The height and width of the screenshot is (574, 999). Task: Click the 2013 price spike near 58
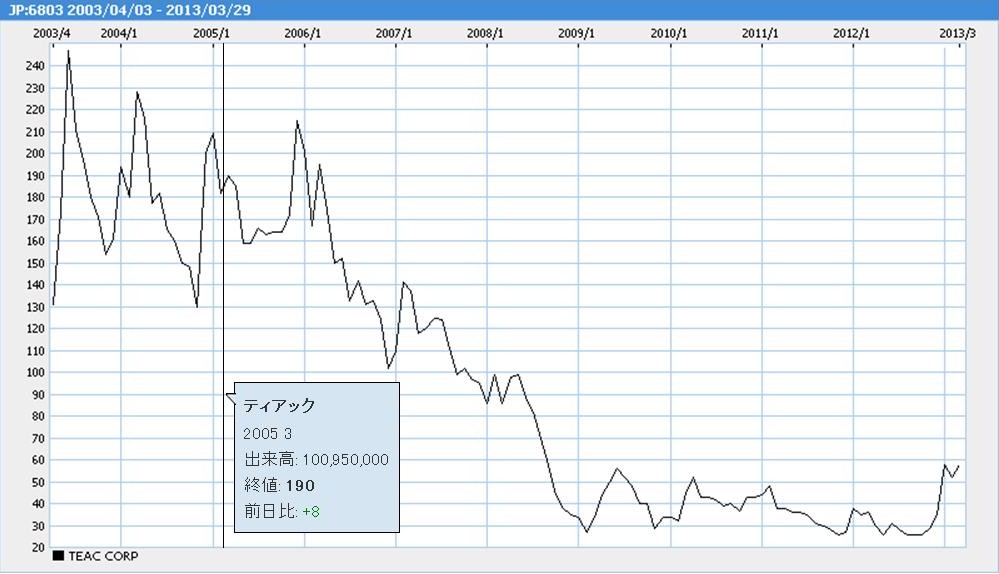(945, 465)
